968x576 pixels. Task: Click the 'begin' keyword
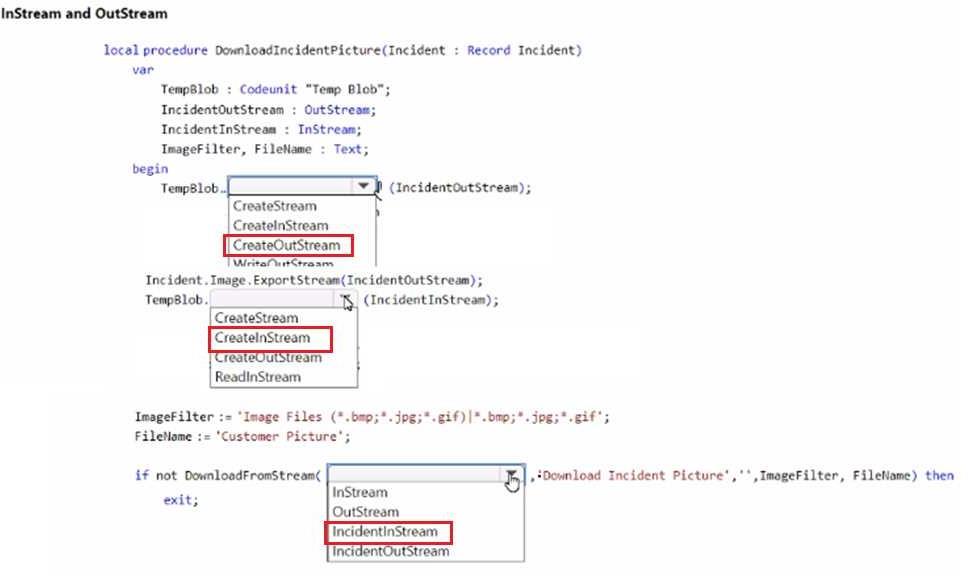150,169
